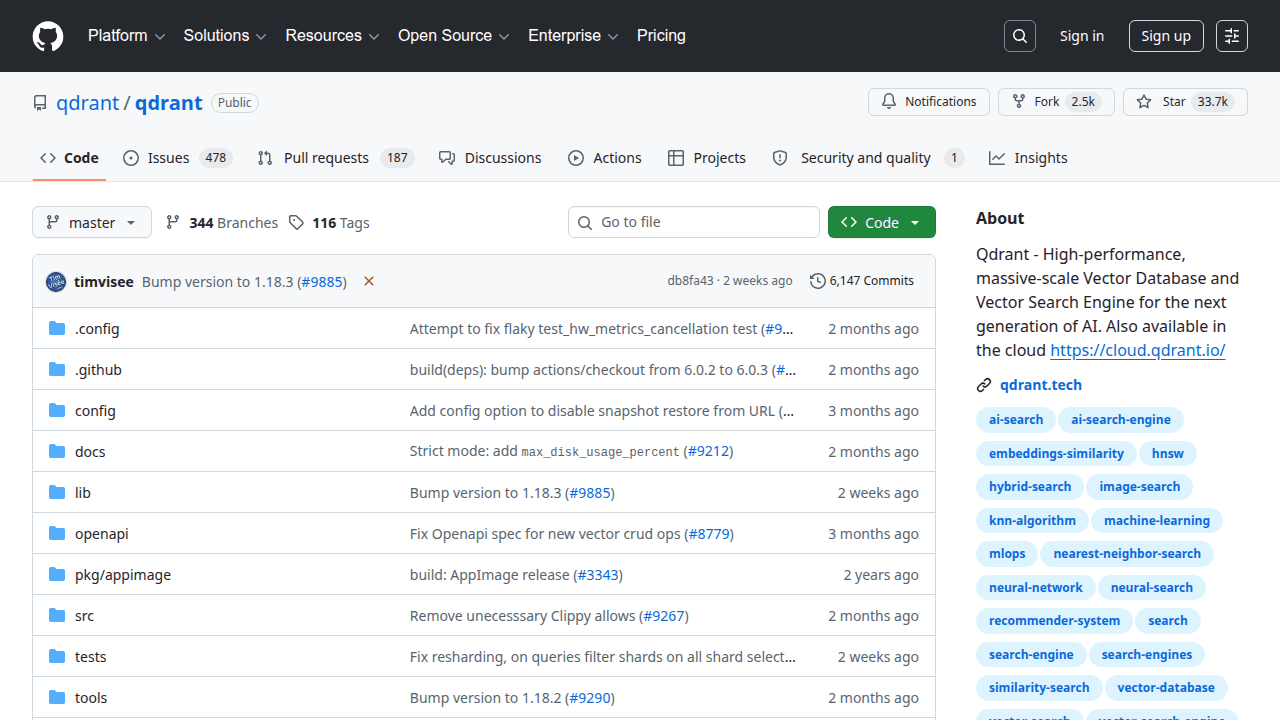Image resolution: width=1280 pixels, height=720 pixels.
Task: Select the nearest-neighbor-search topic tag
Action: (1127, 554)
